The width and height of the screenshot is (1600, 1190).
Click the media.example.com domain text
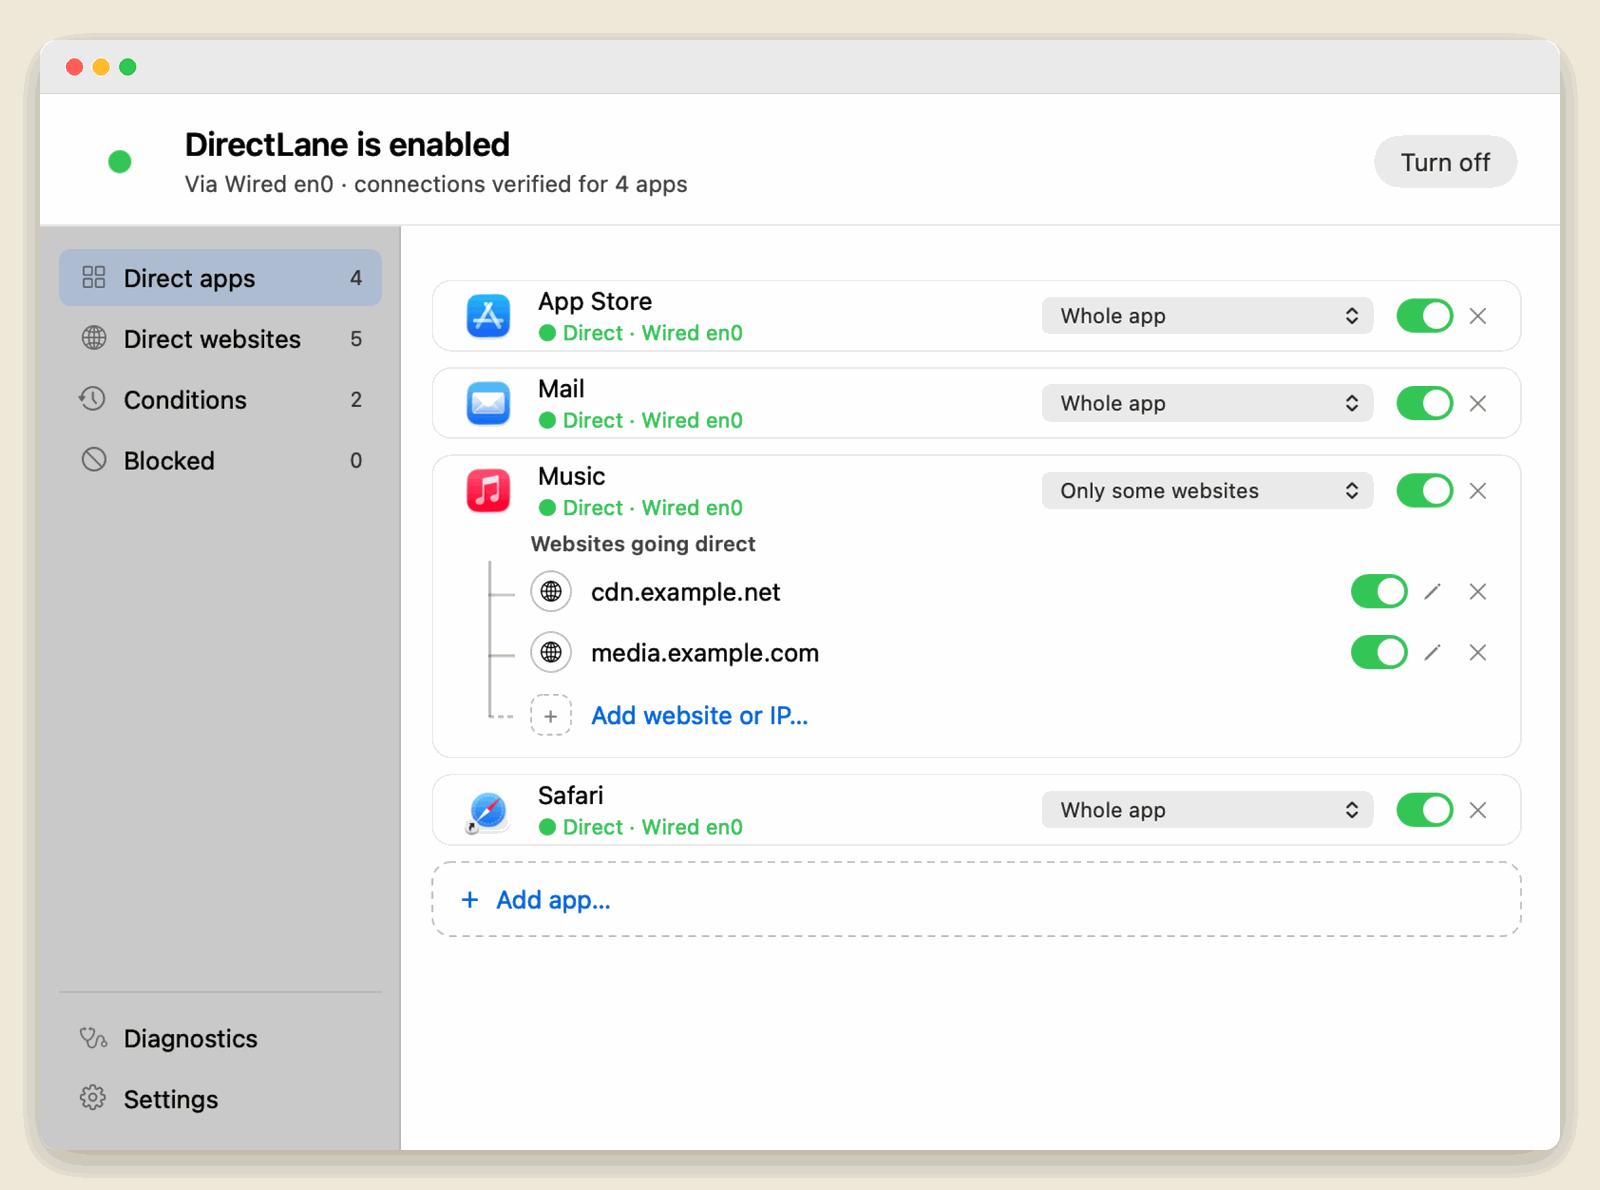click(705, 653)
